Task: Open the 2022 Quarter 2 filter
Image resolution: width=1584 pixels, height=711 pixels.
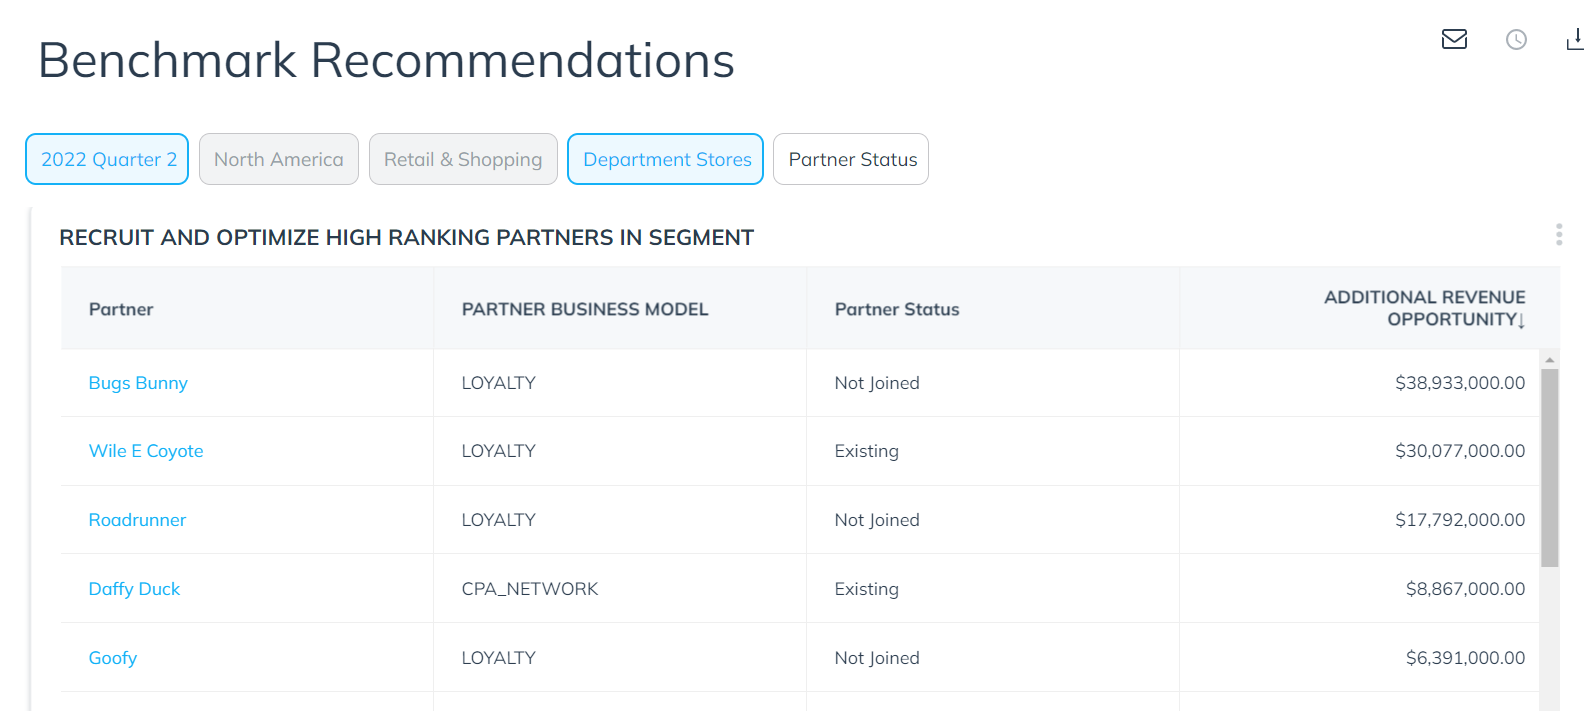Action: click(107, 159)
